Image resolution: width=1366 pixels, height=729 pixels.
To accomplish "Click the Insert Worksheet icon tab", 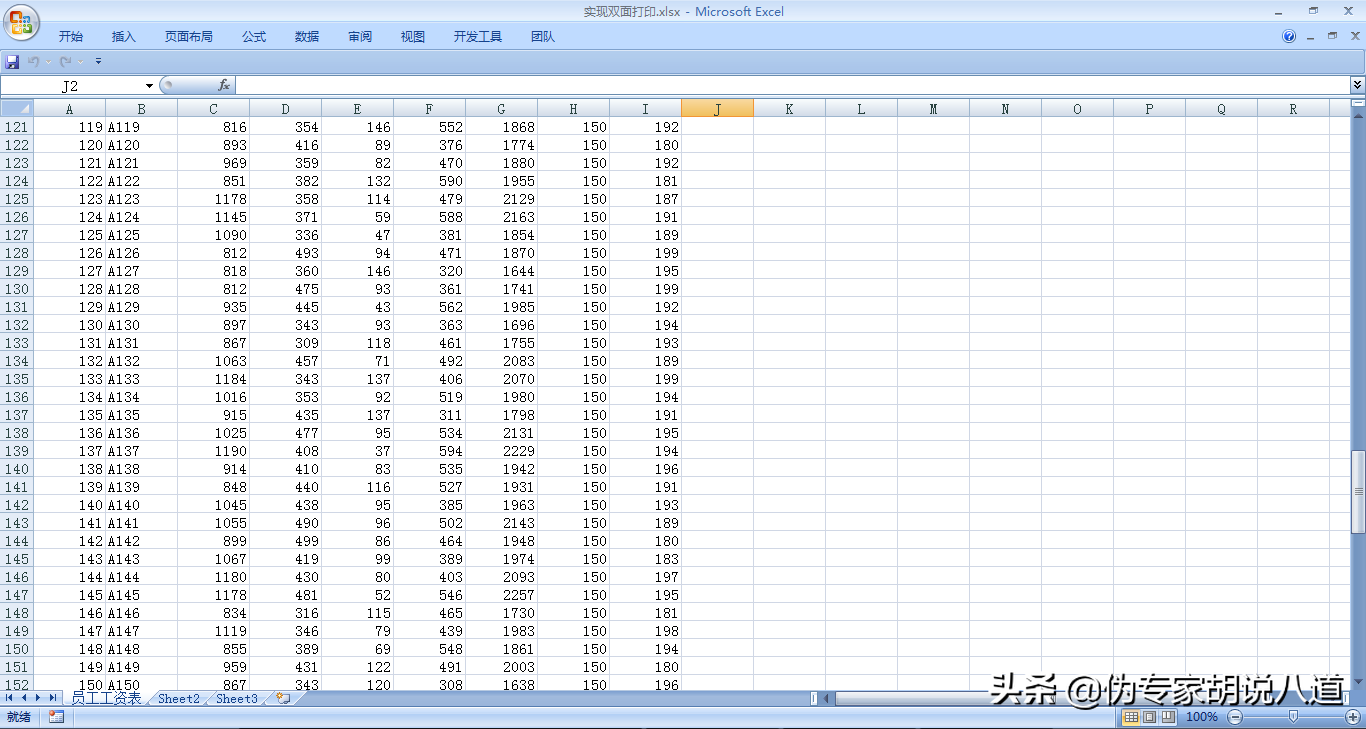I will pyautogui.click(x=283, y=699).
